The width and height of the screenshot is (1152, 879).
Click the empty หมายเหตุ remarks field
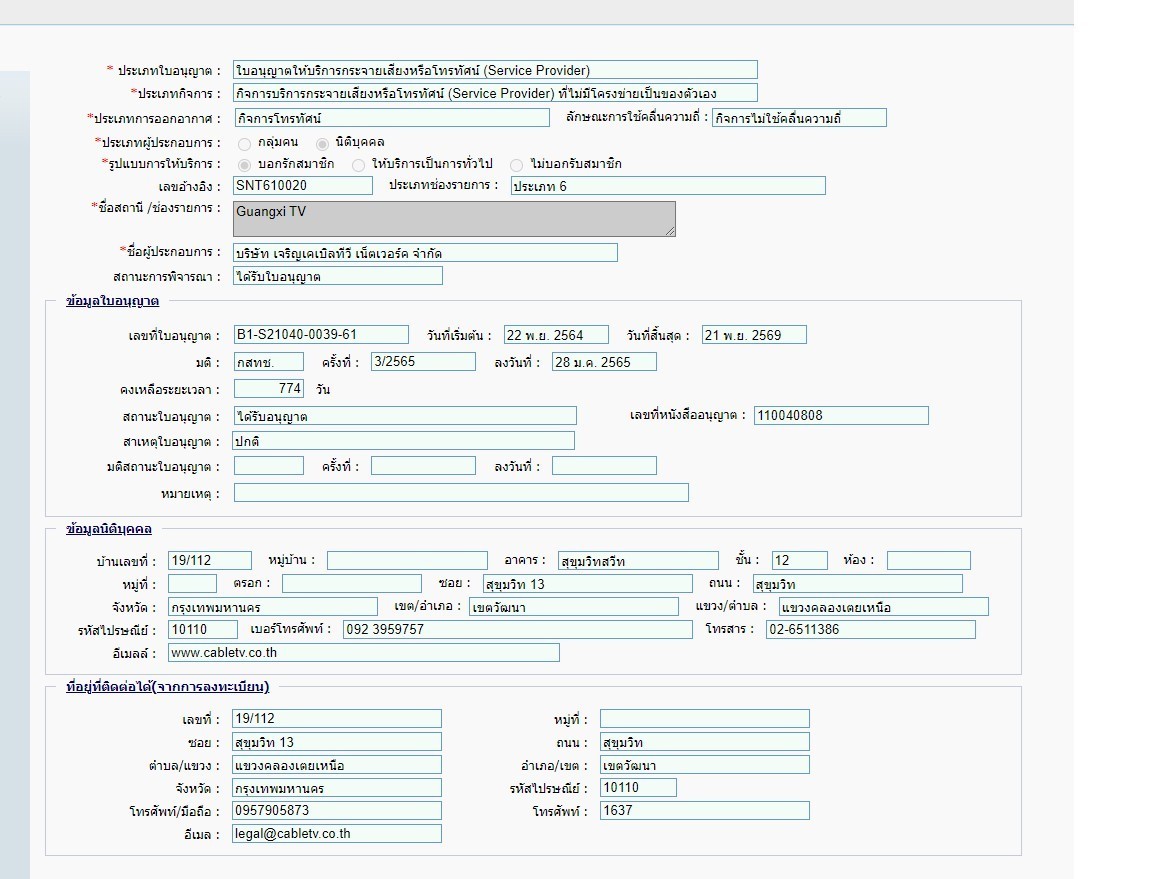pos(461,493)
